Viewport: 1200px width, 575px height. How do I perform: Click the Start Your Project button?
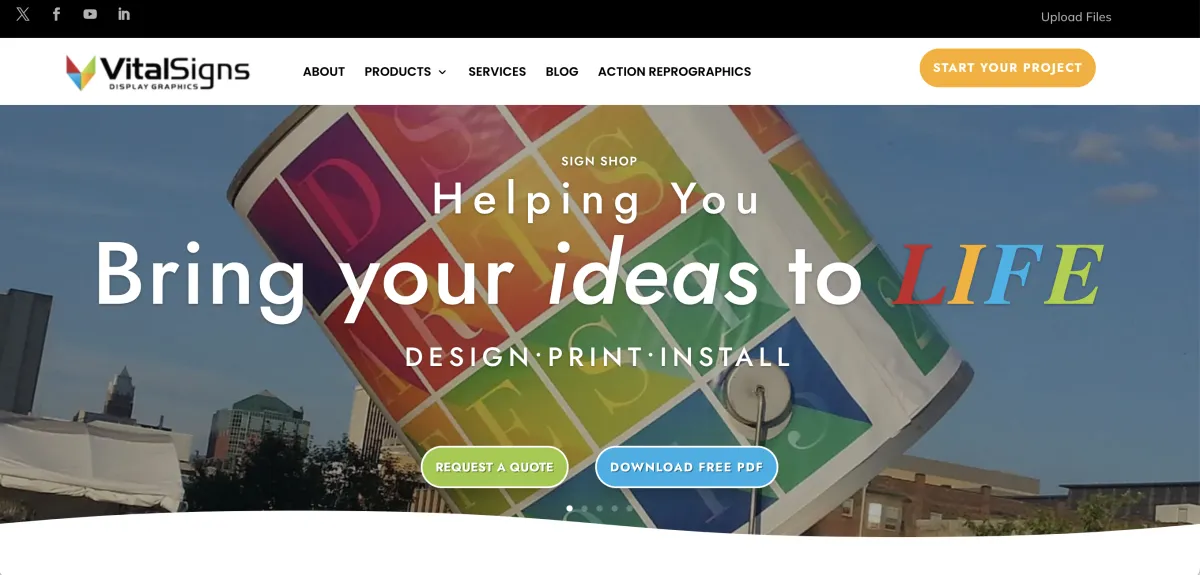pyautogui.click(x=1008, y=68)
